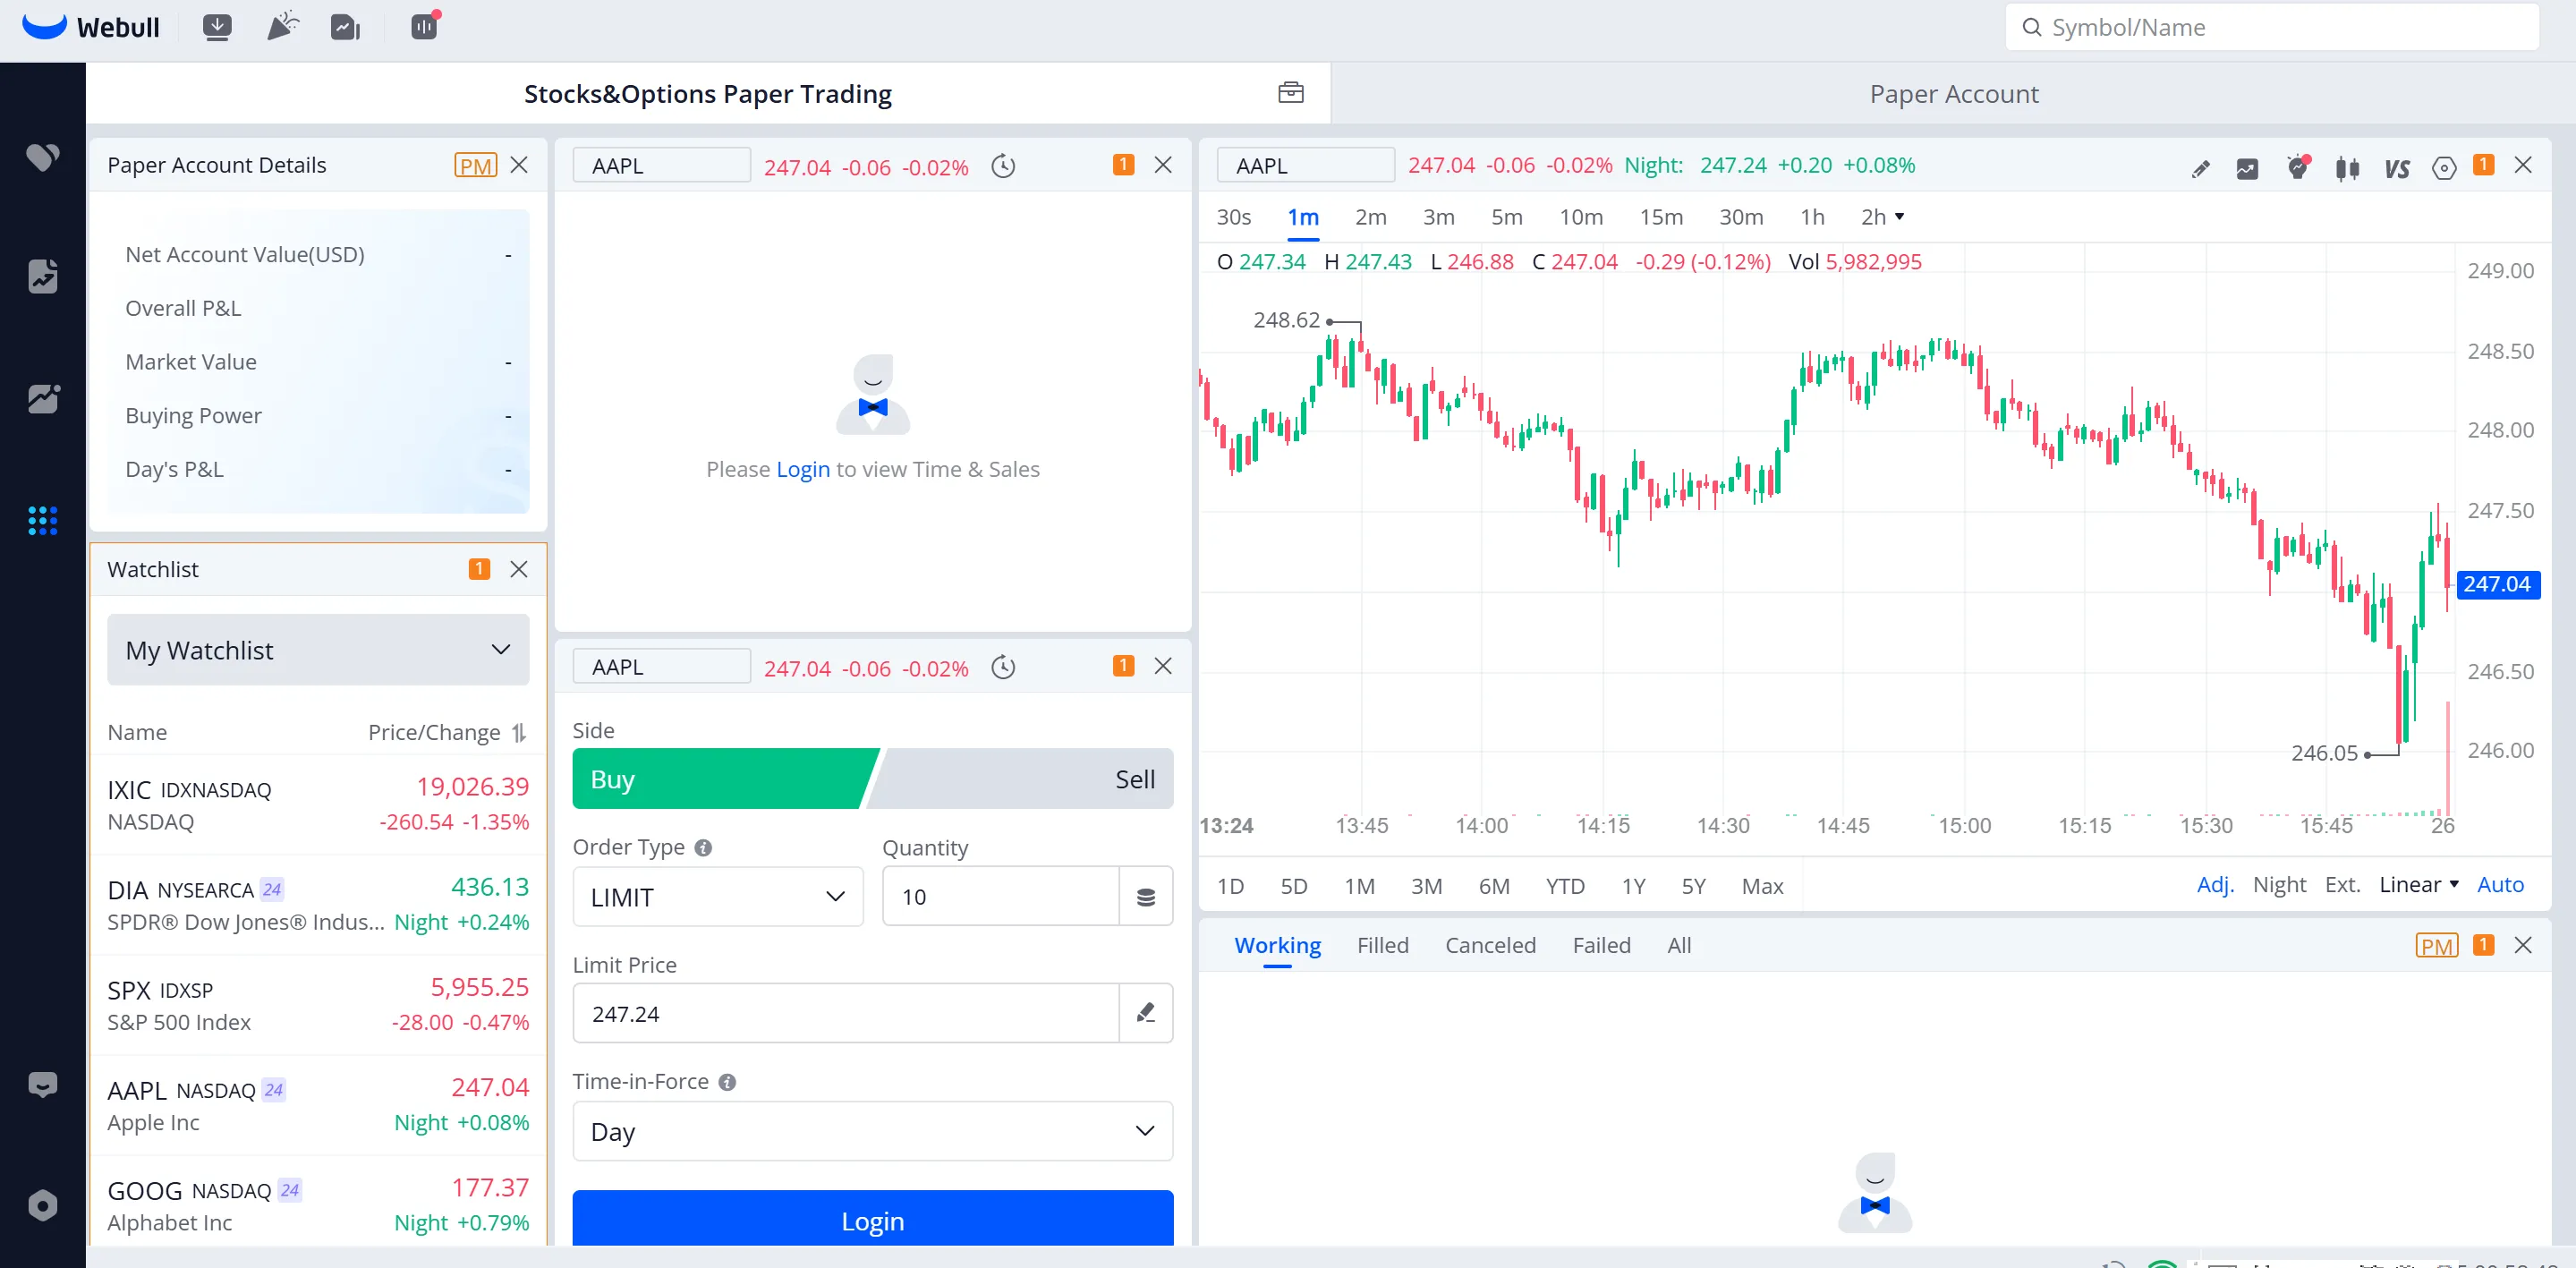
Task: Open the chart indicators icon
Action: (x=2247, y=169)
